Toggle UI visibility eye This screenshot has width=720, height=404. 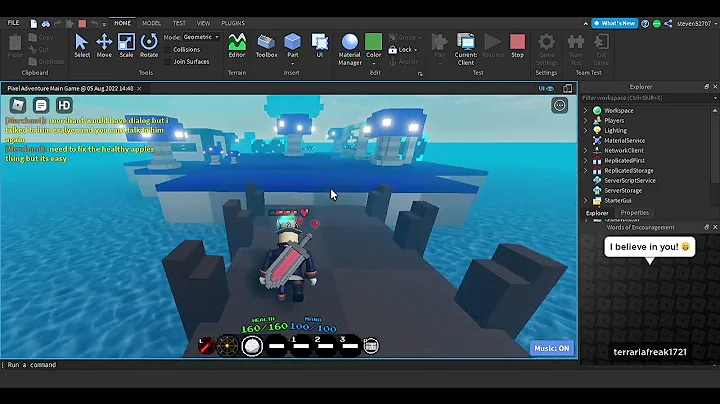(x=546, y=89)
